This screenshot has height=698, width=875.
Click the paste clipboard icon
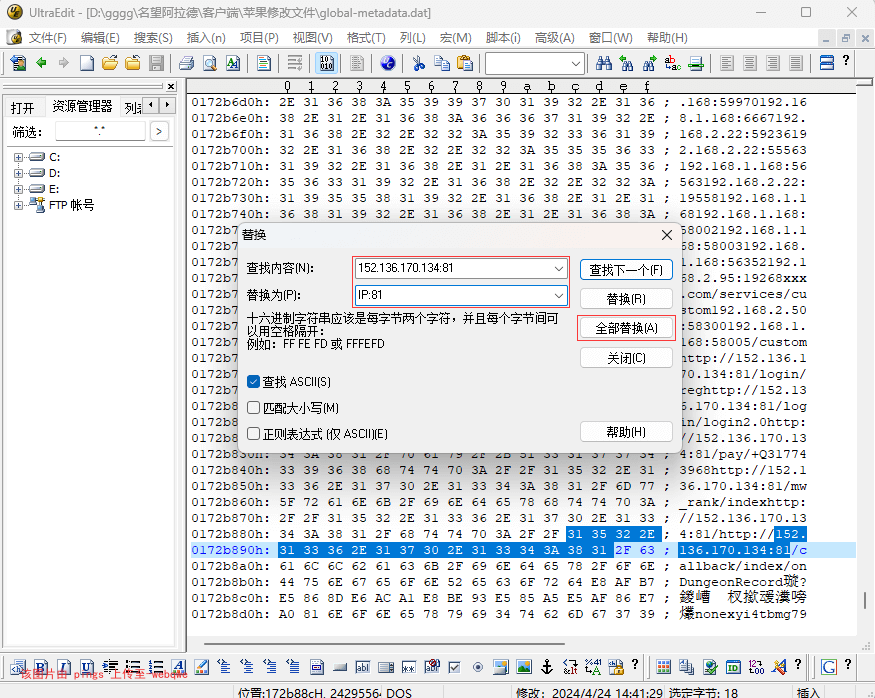(464, 62)
